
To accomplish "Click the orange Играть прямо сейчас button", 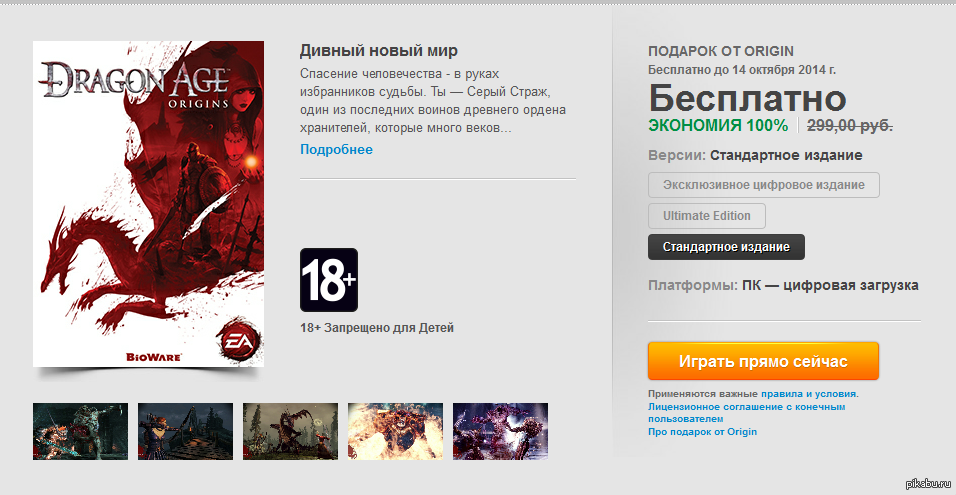I will point(763,361).
